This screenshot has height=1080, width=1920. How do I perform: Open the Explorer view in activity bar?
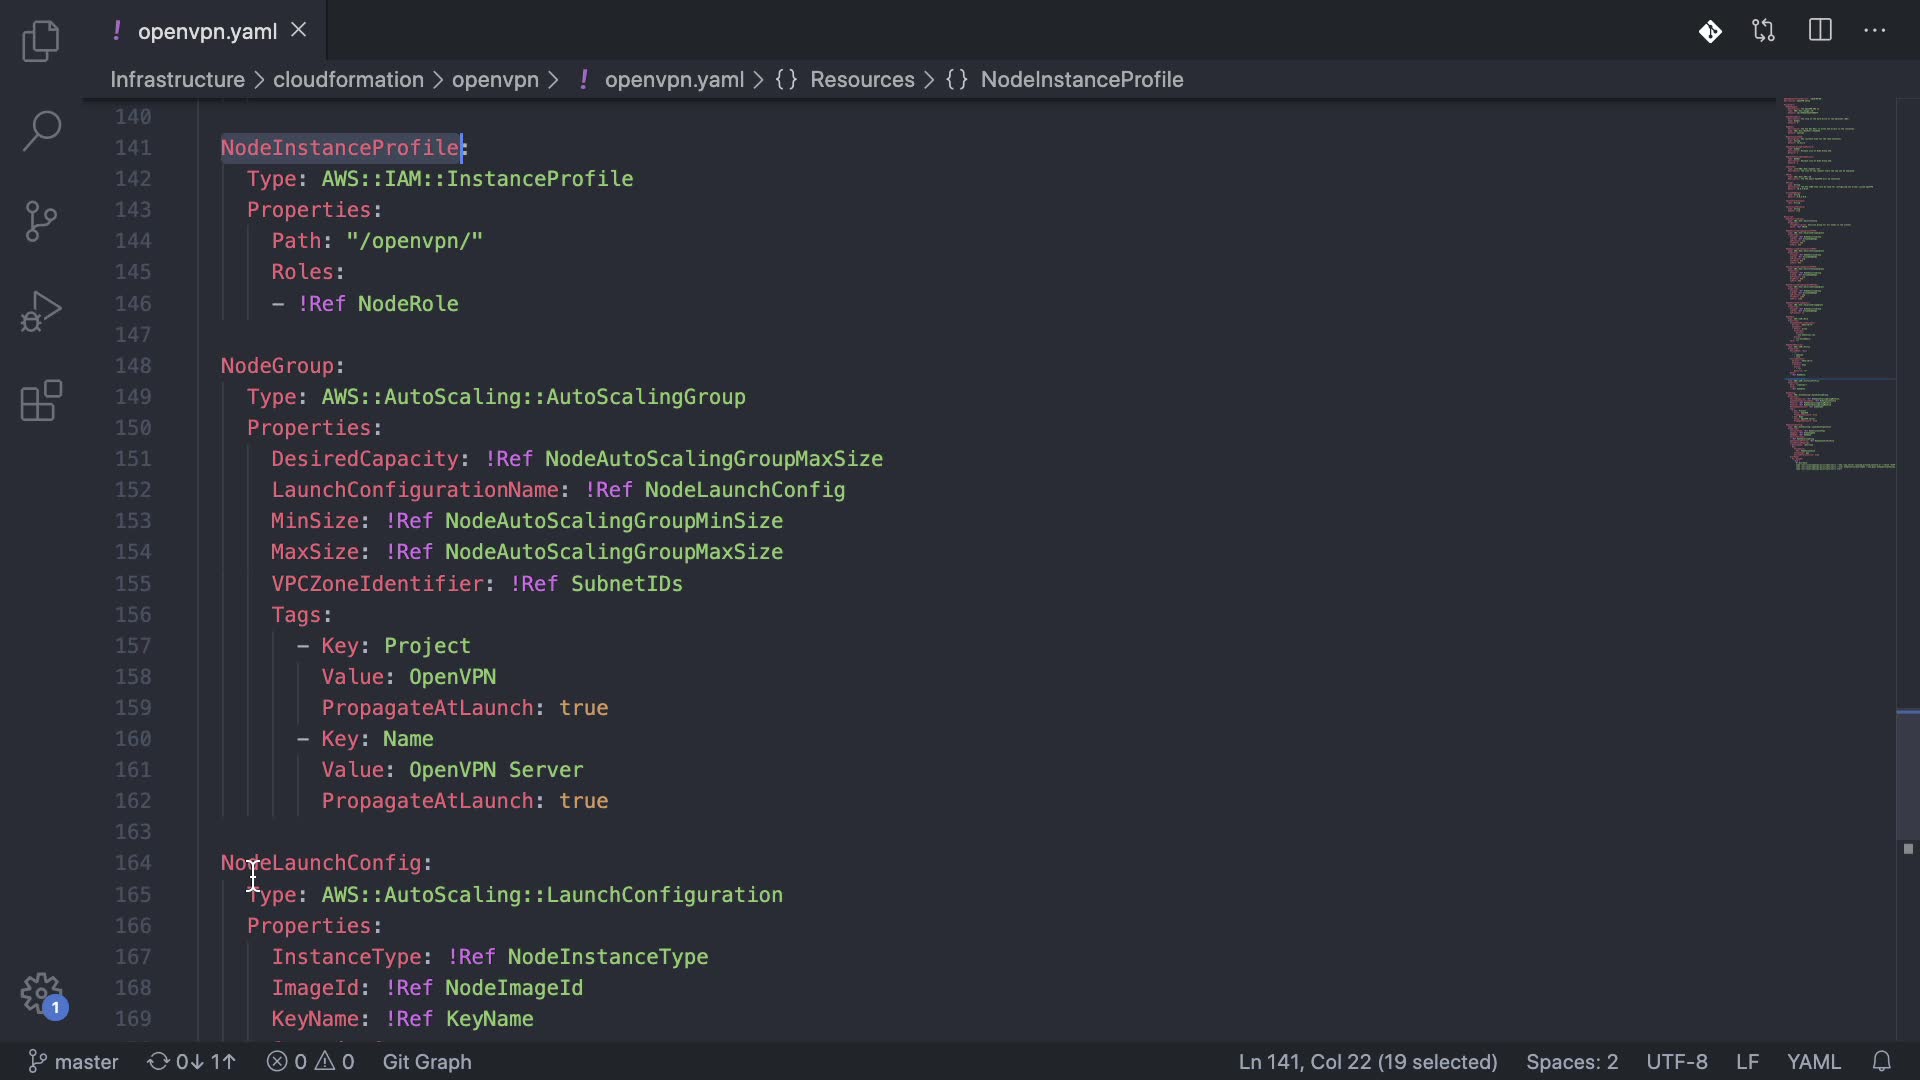click(x=41, y=41)
